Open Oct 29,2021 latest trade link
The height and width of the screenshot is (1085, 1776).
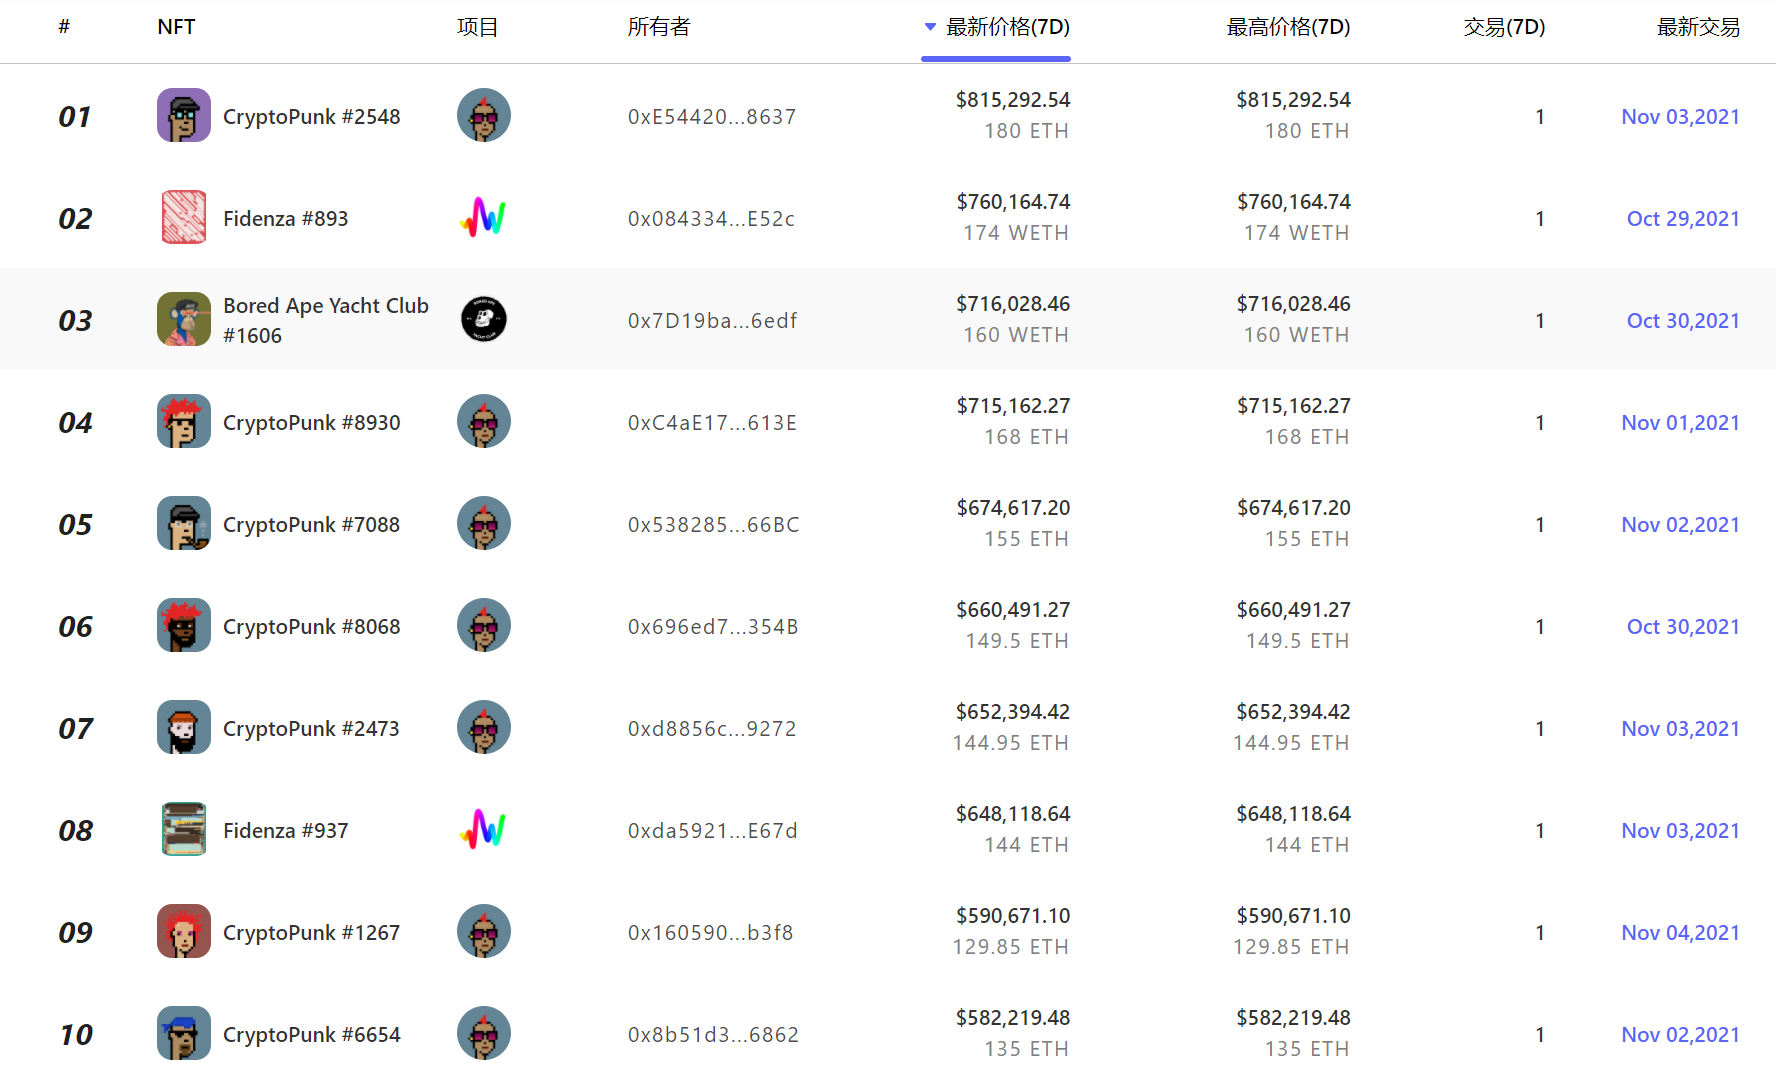point(1683,219)
